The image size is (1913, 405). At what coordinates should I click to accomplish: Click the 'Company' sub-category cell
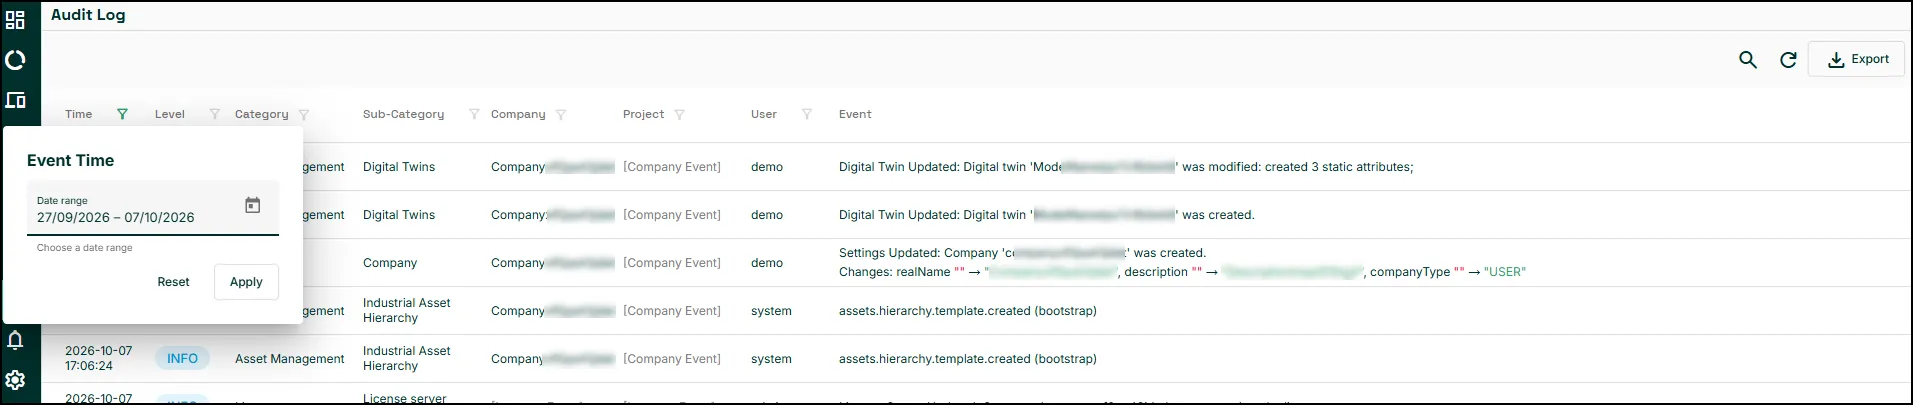[x=390, y=263]
